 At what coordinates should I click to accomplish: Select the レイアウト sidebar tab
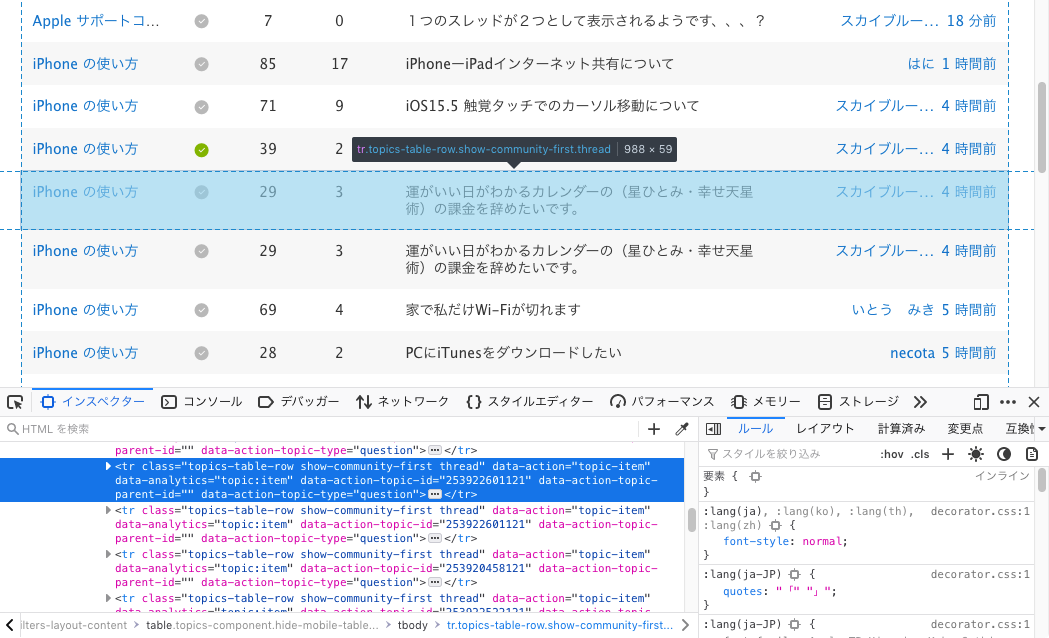tap(825, 429)
